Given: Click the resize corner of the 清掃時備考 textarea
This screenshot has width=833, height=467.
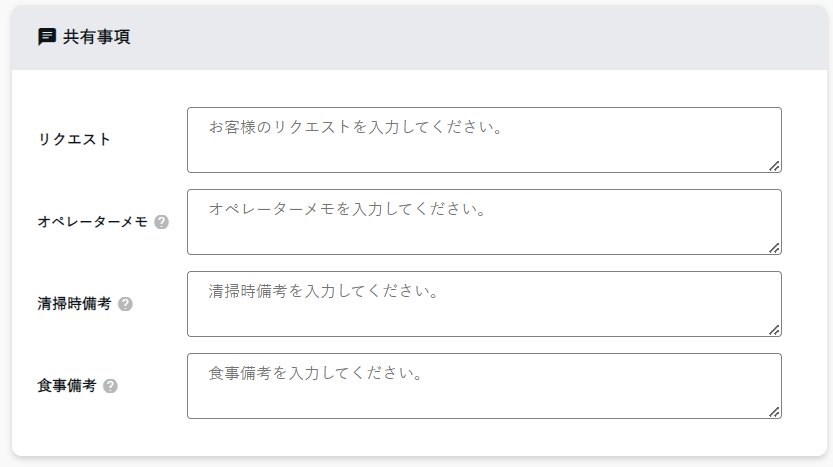Looking at the screenshot, I should (774, 330).
